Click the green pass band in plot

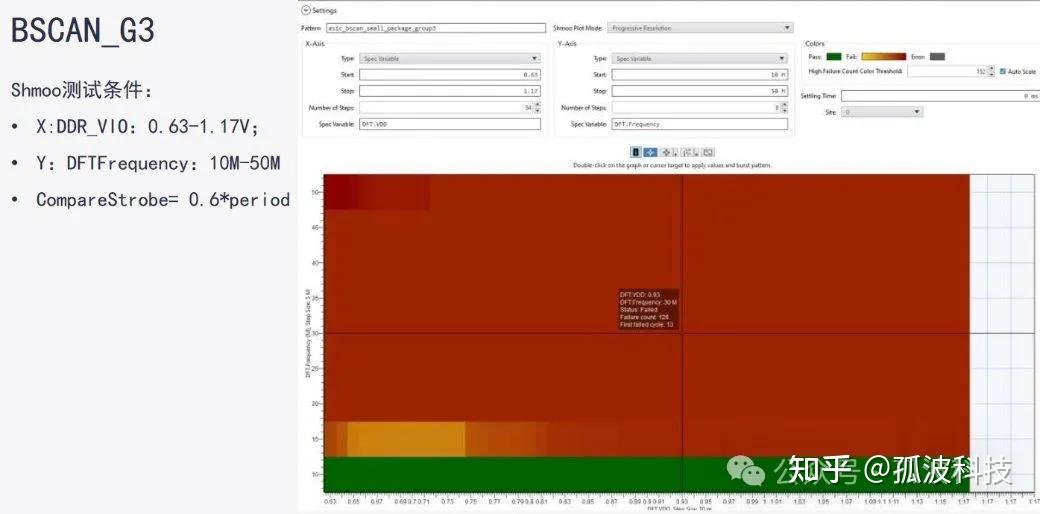point(647,474)
